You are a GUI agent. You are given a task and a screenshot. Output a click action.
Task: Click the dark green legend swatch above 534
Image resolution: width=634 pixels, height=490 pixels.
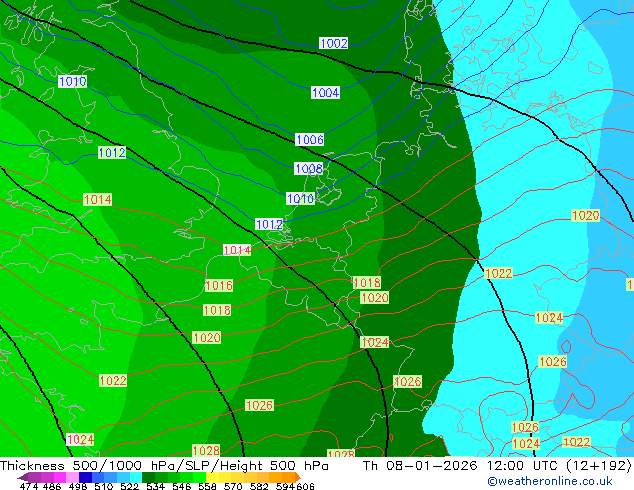(149, 477)
